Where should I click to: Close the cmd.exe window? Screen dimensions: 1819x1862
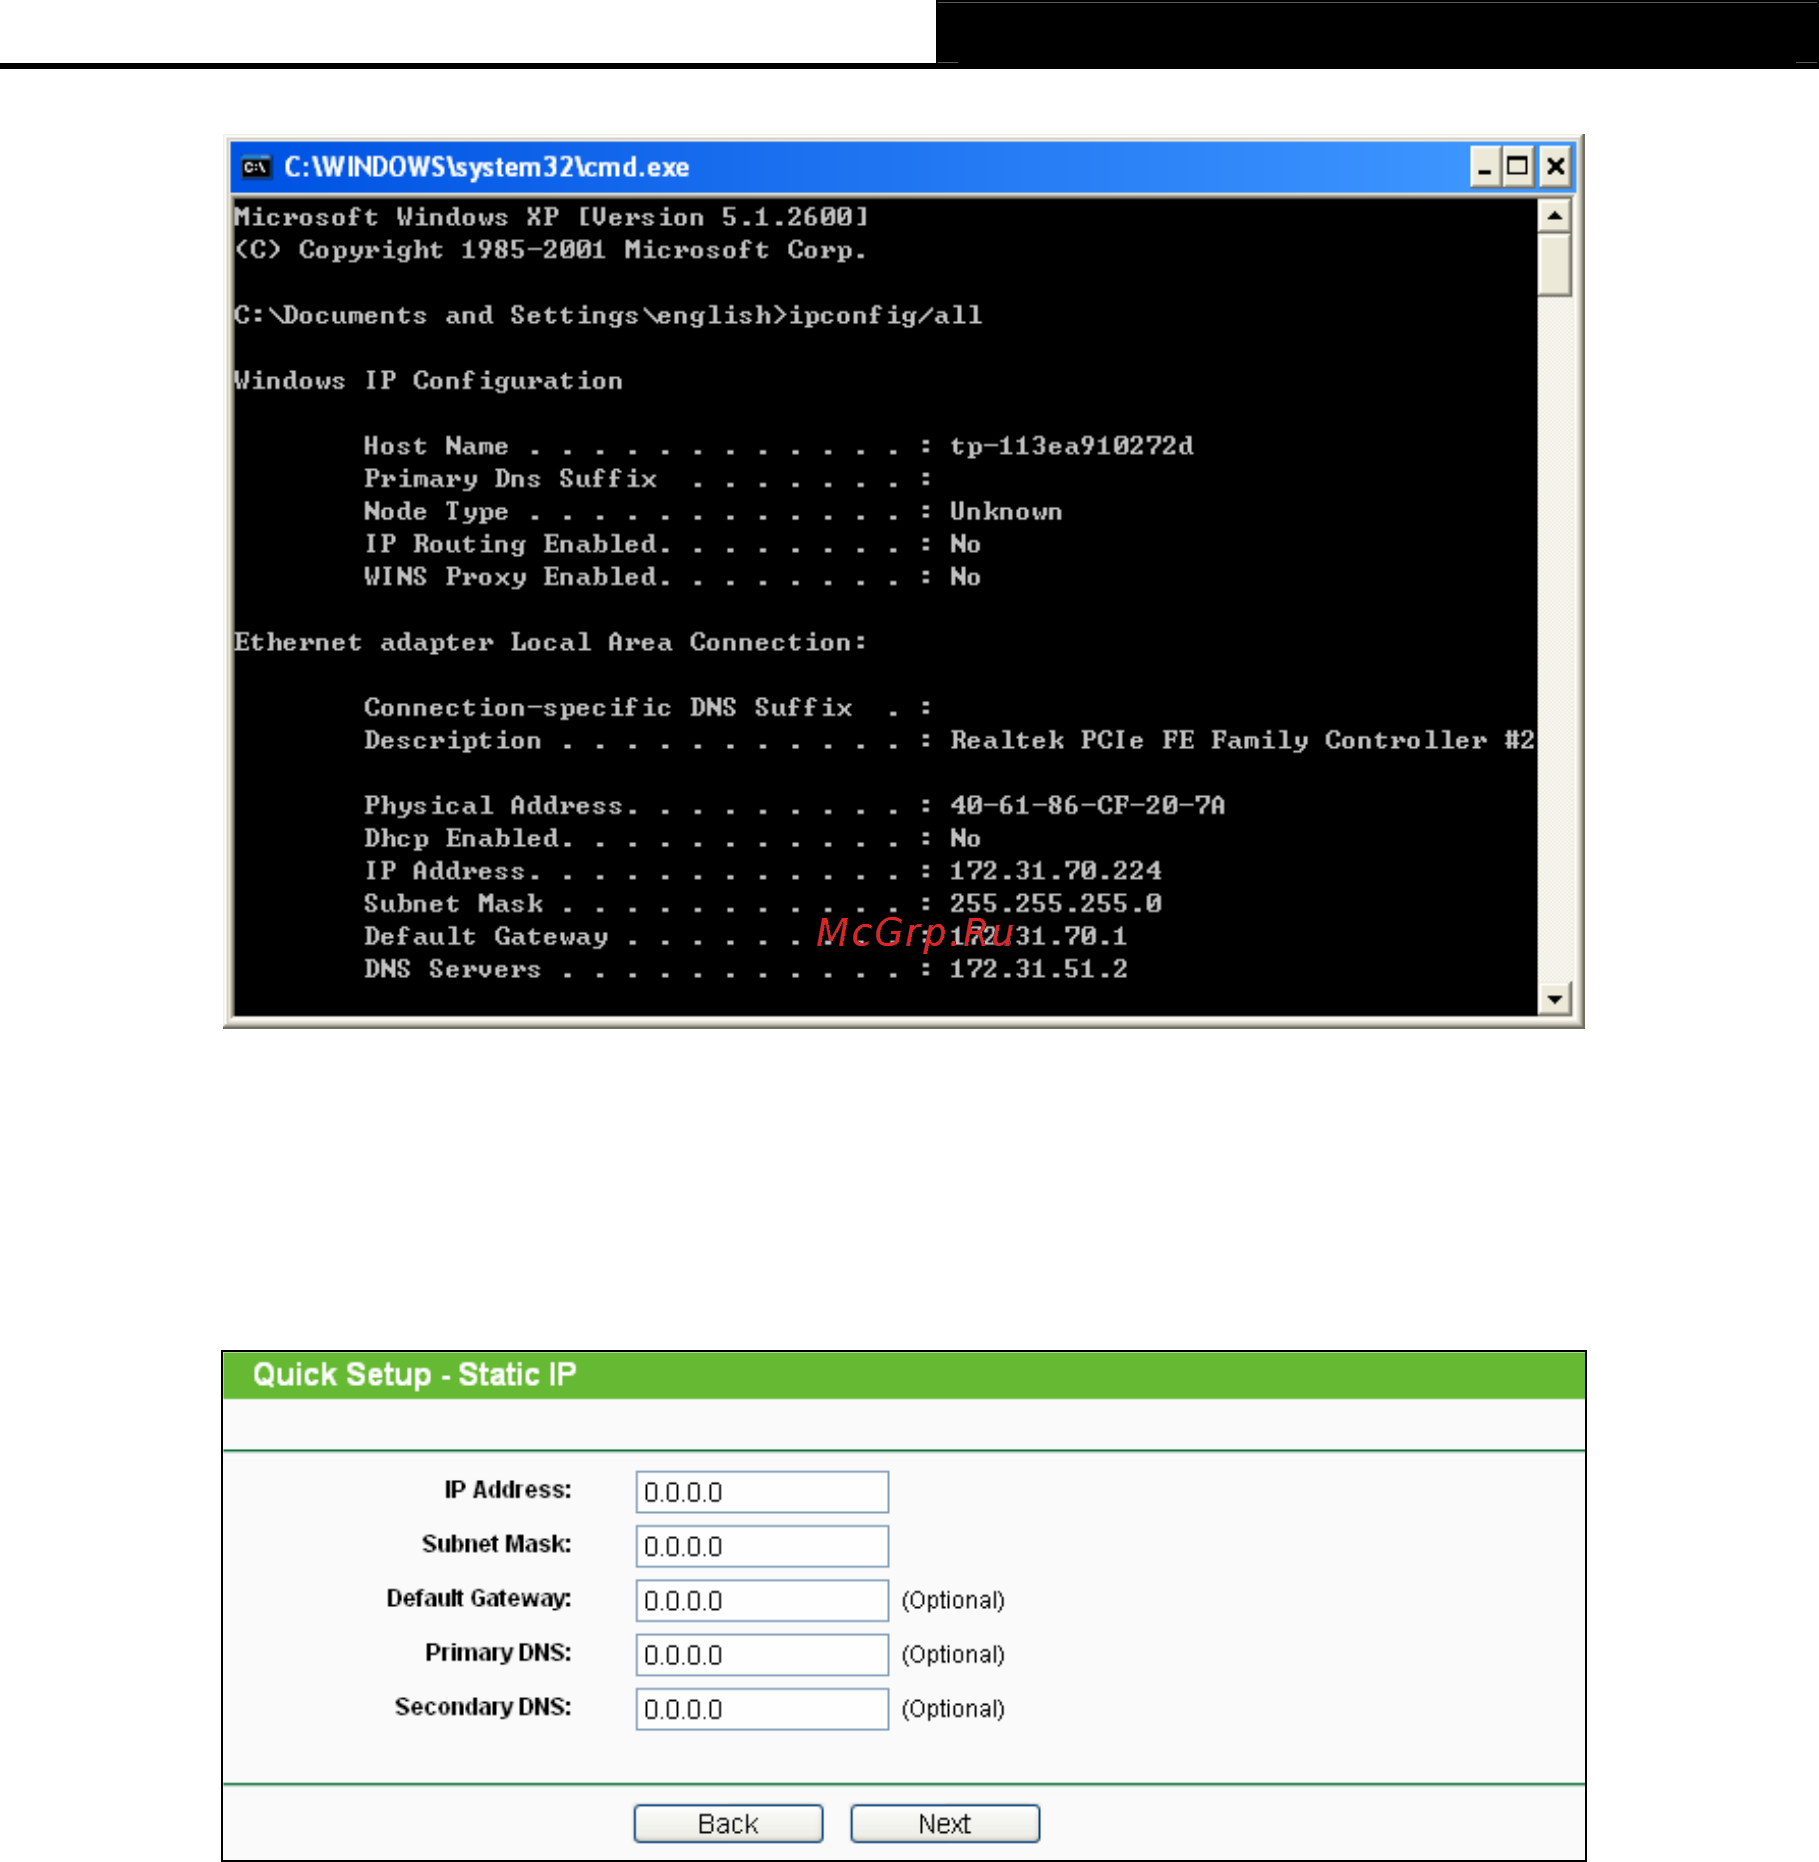point(1555,167)
